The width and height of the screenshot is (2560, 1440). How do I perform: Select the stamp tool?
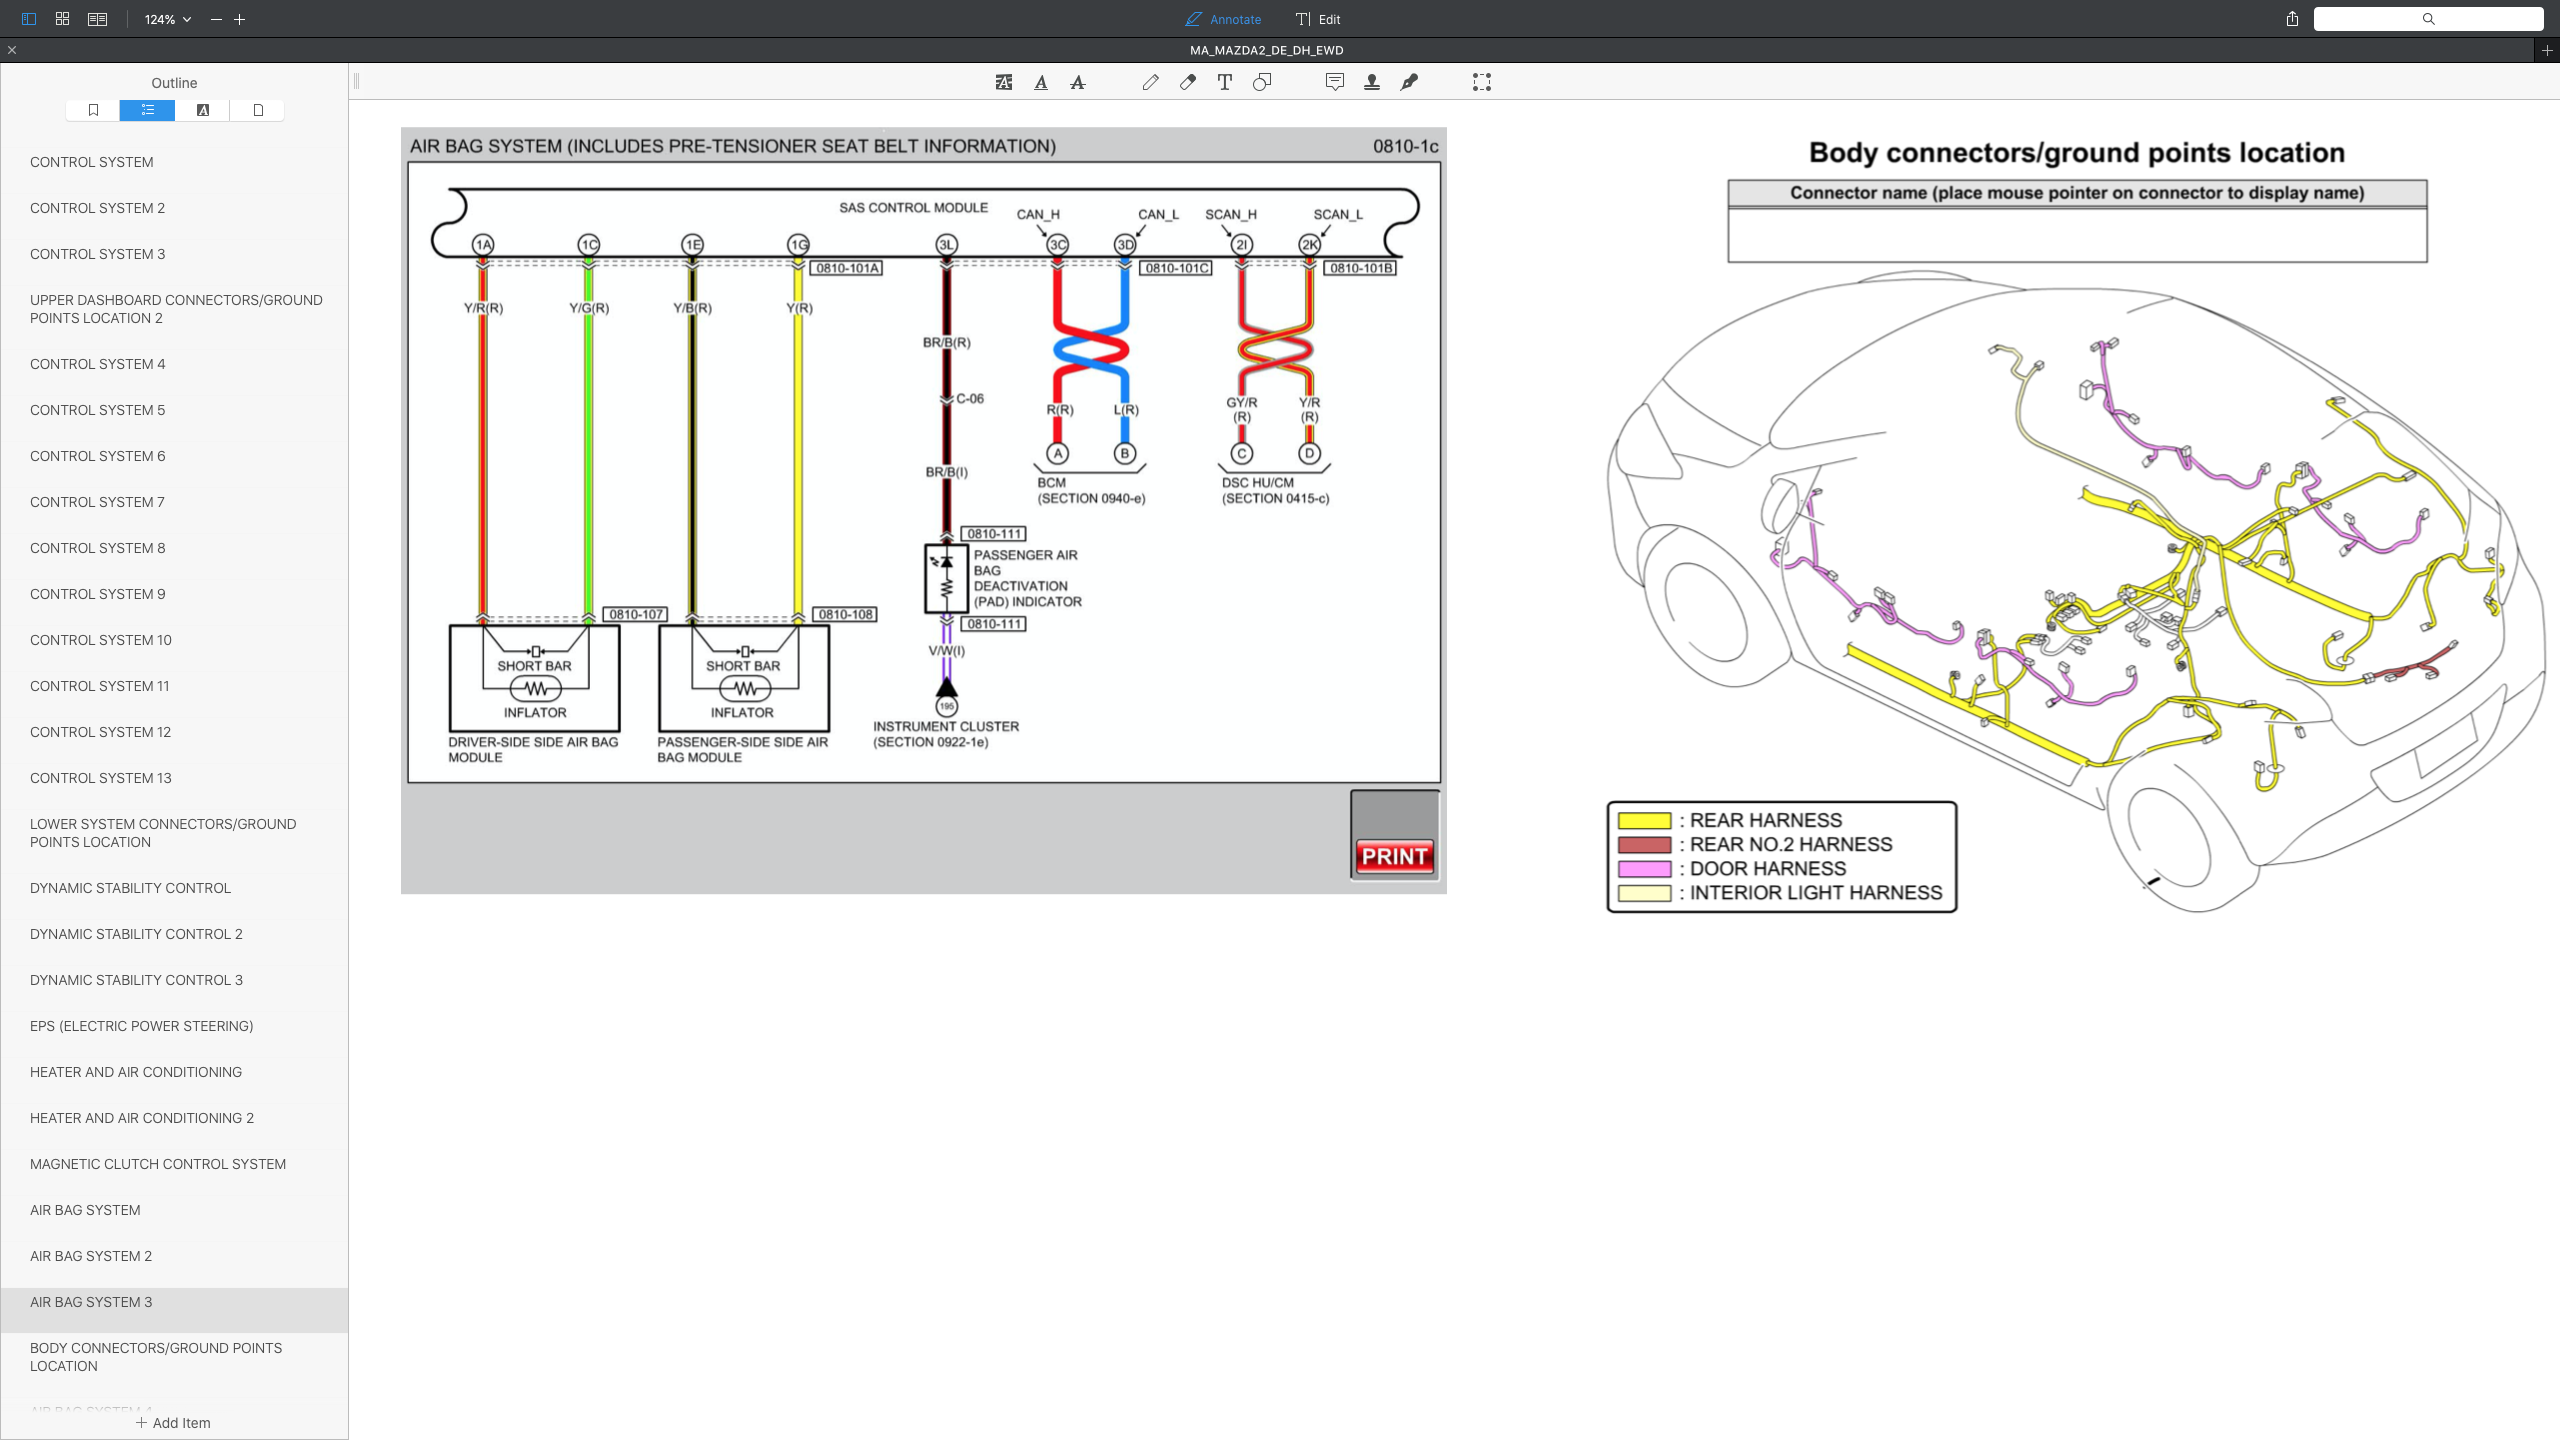point(1372,82)
